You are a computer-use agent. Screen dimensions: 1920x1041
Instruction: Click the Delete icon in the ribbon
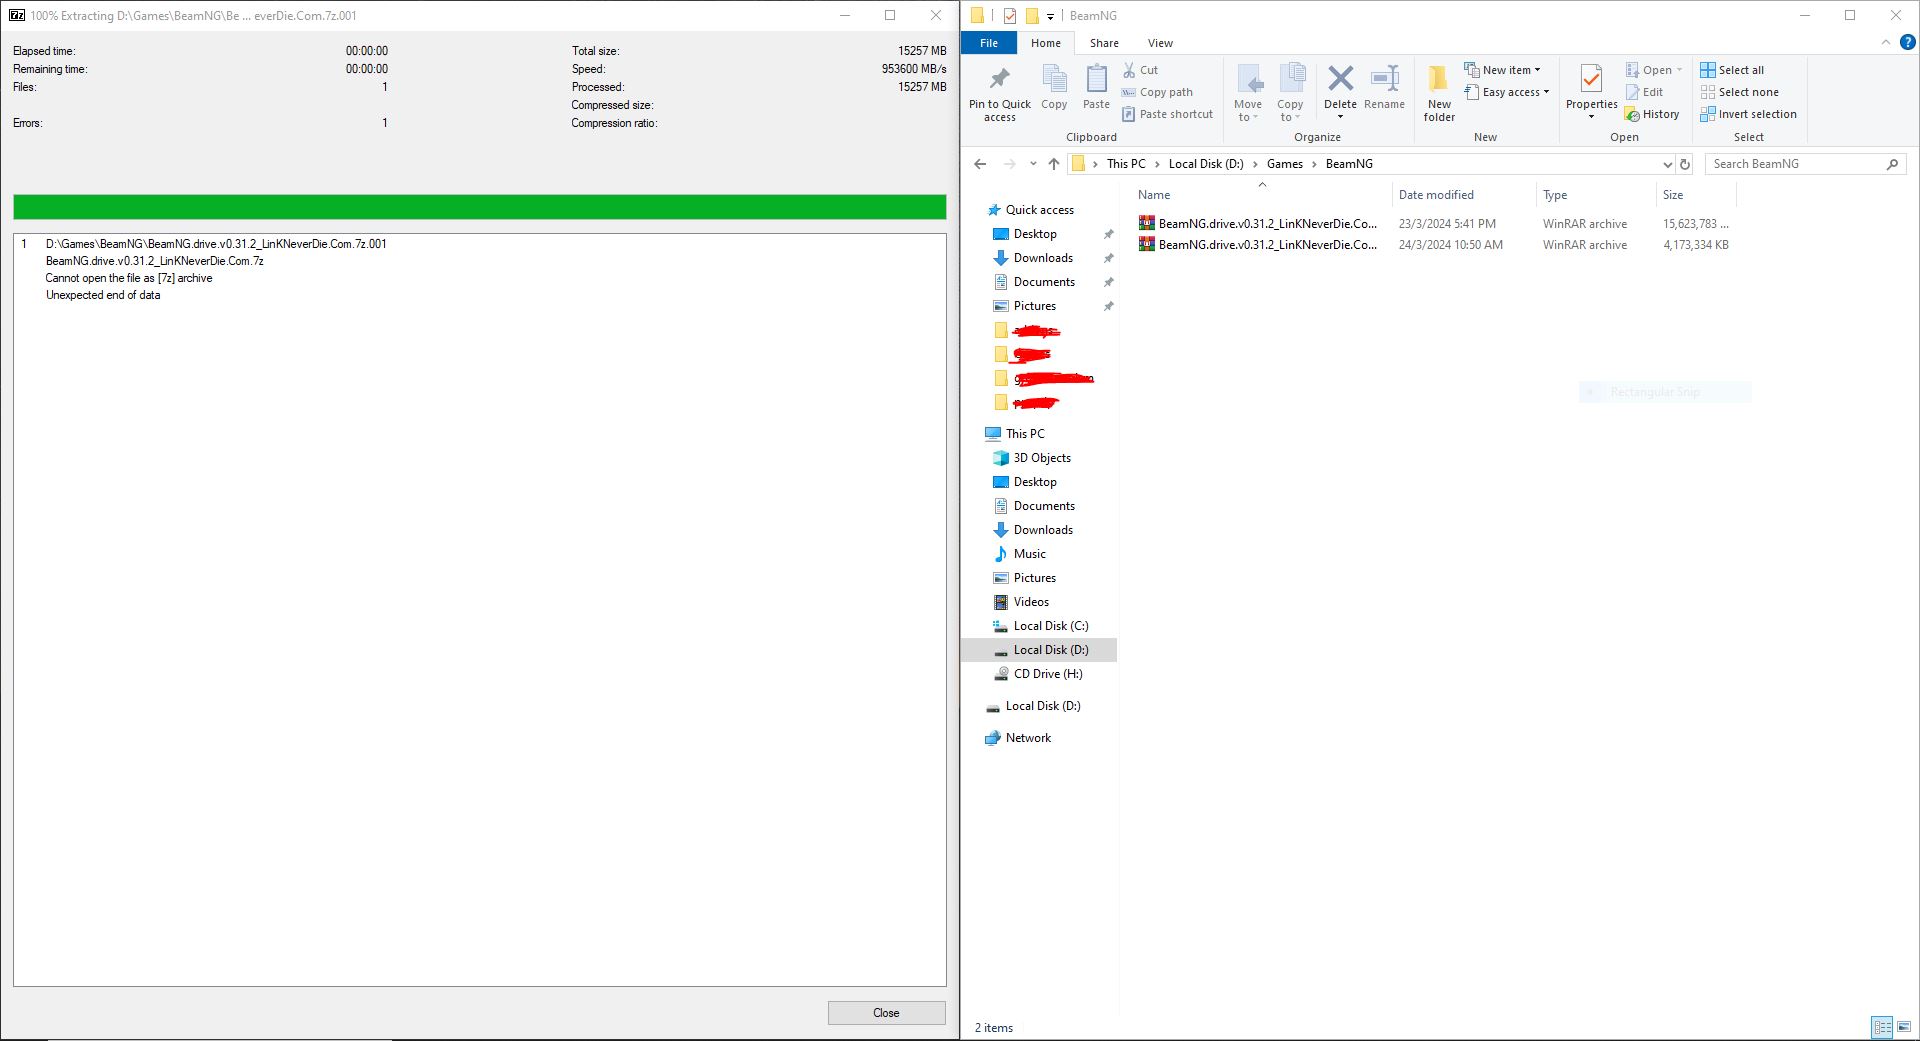click(1340, 80)
